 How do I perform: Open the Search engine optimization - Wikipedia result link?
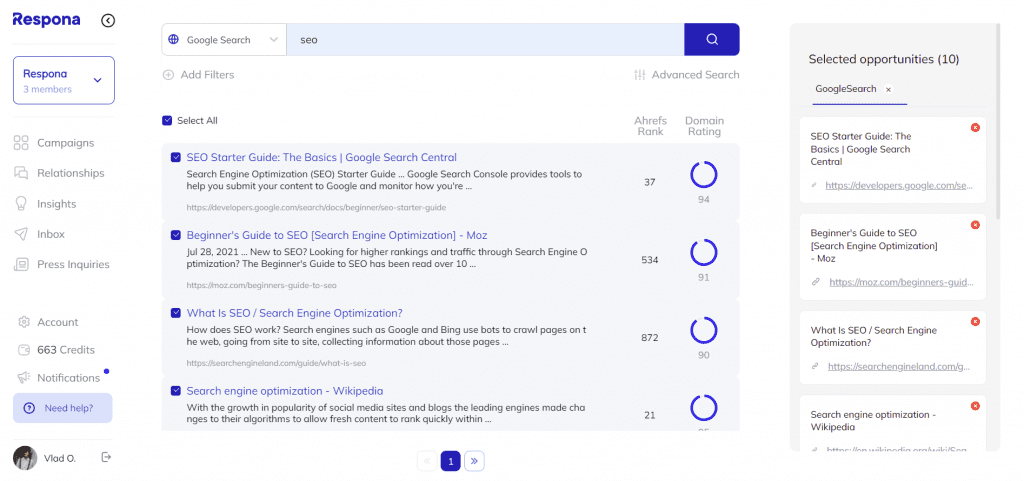[285, 391]
